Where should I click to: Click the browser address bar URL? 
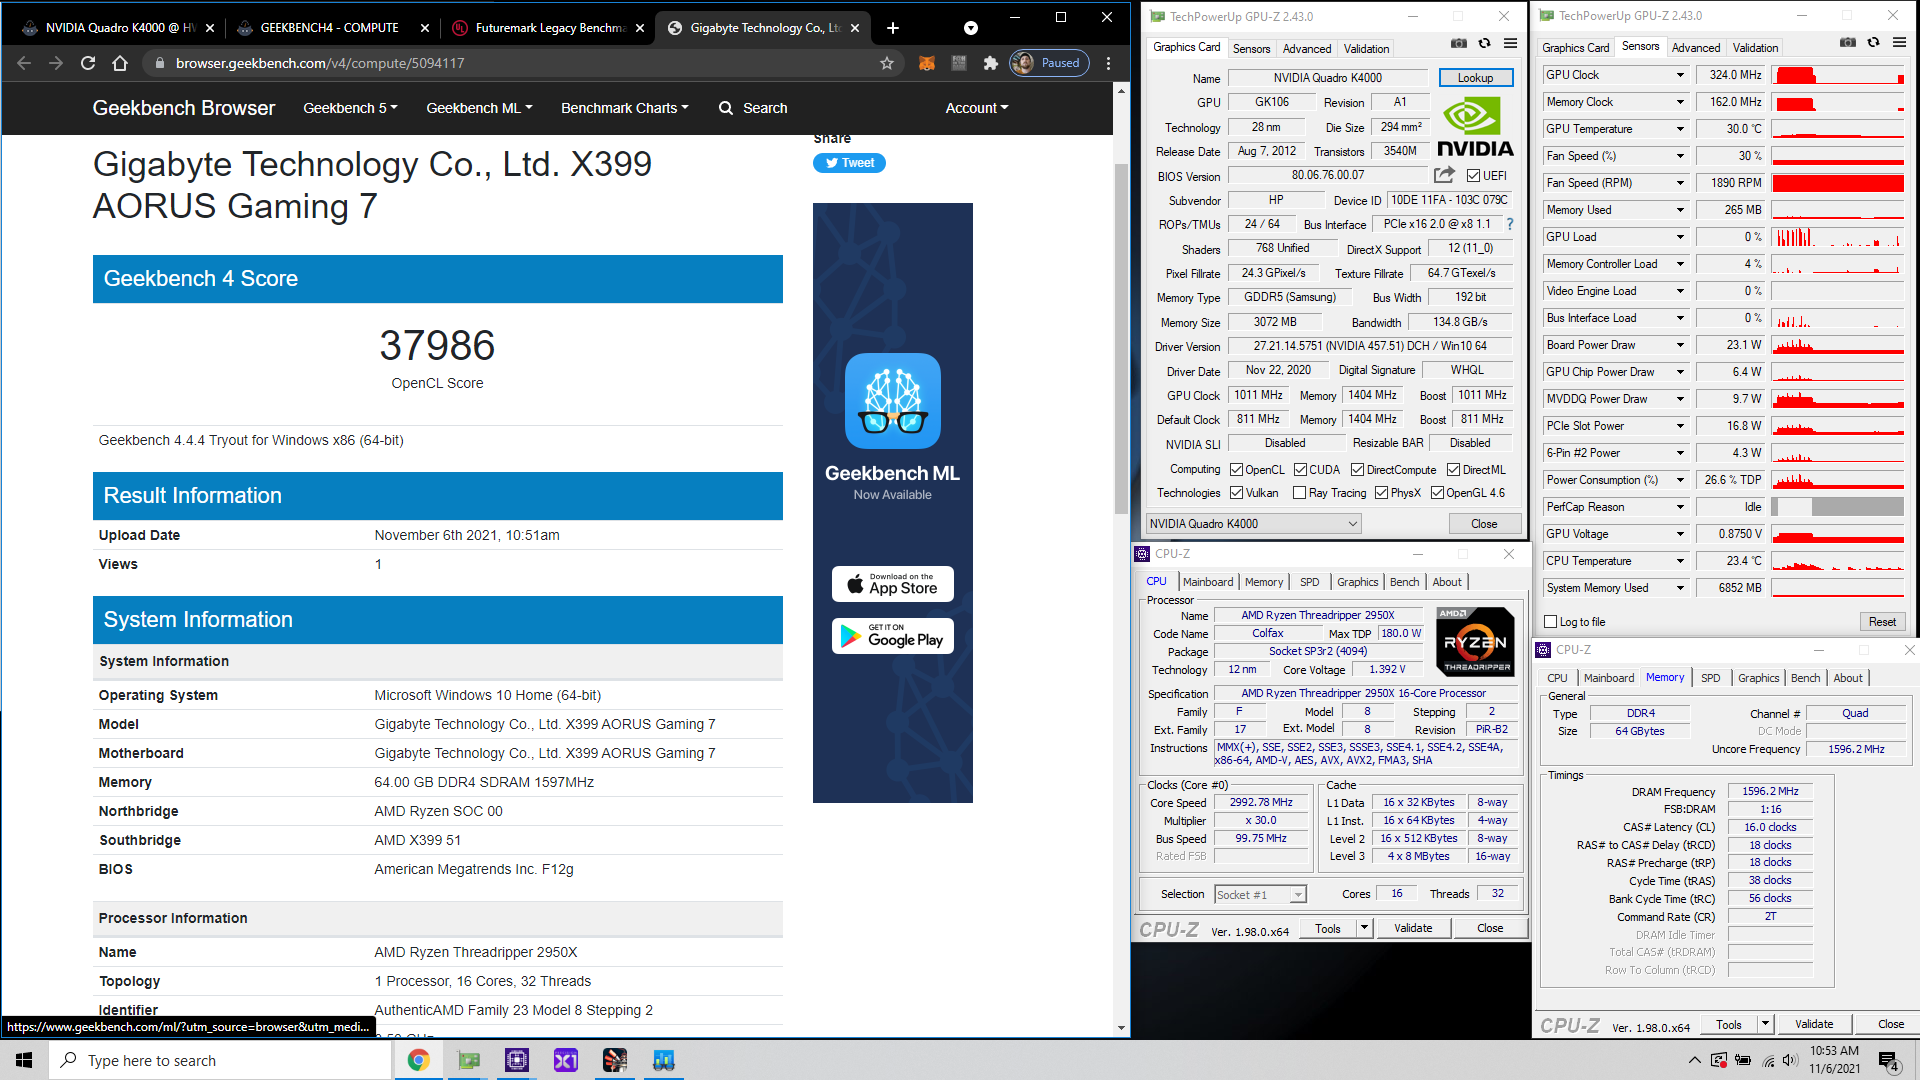click(x=320, y=63)
